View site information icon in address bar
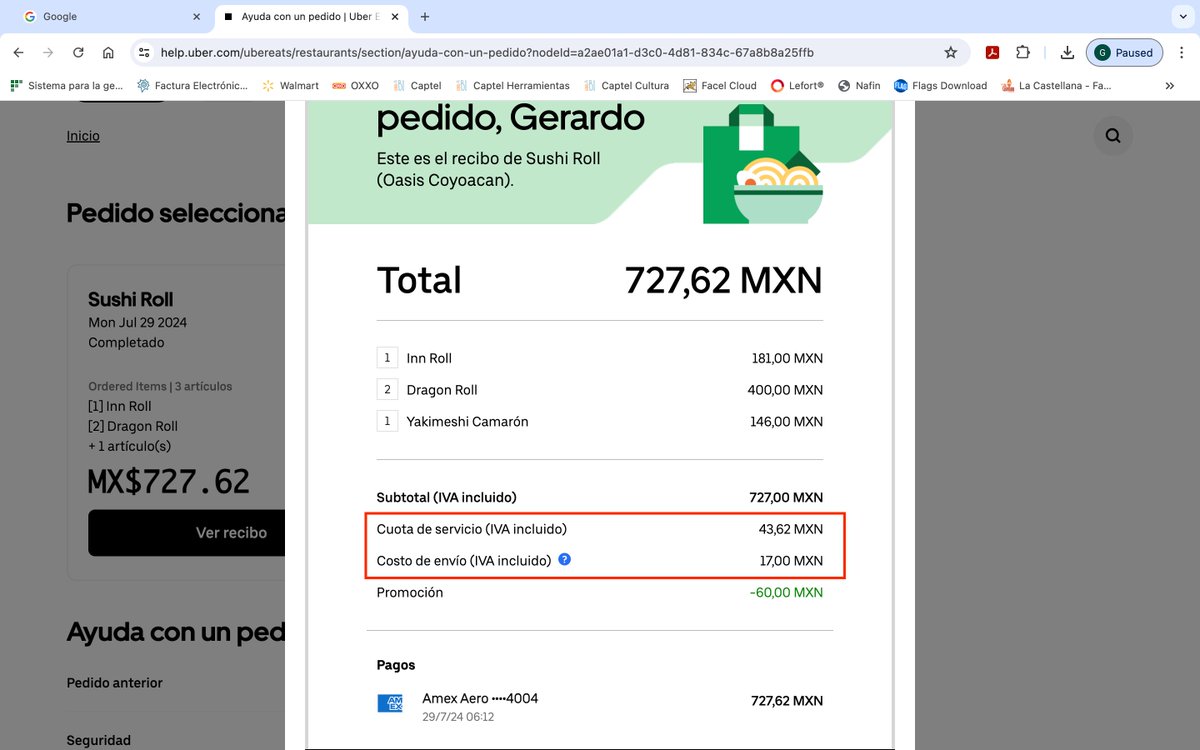 point(144,53)
